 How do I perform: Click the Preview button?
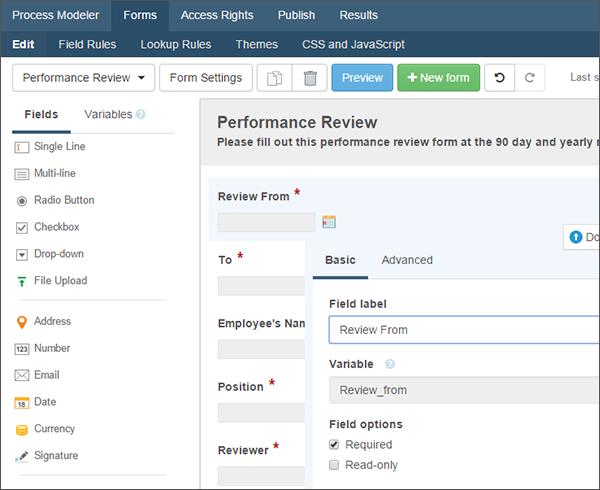tap(362, 78)
